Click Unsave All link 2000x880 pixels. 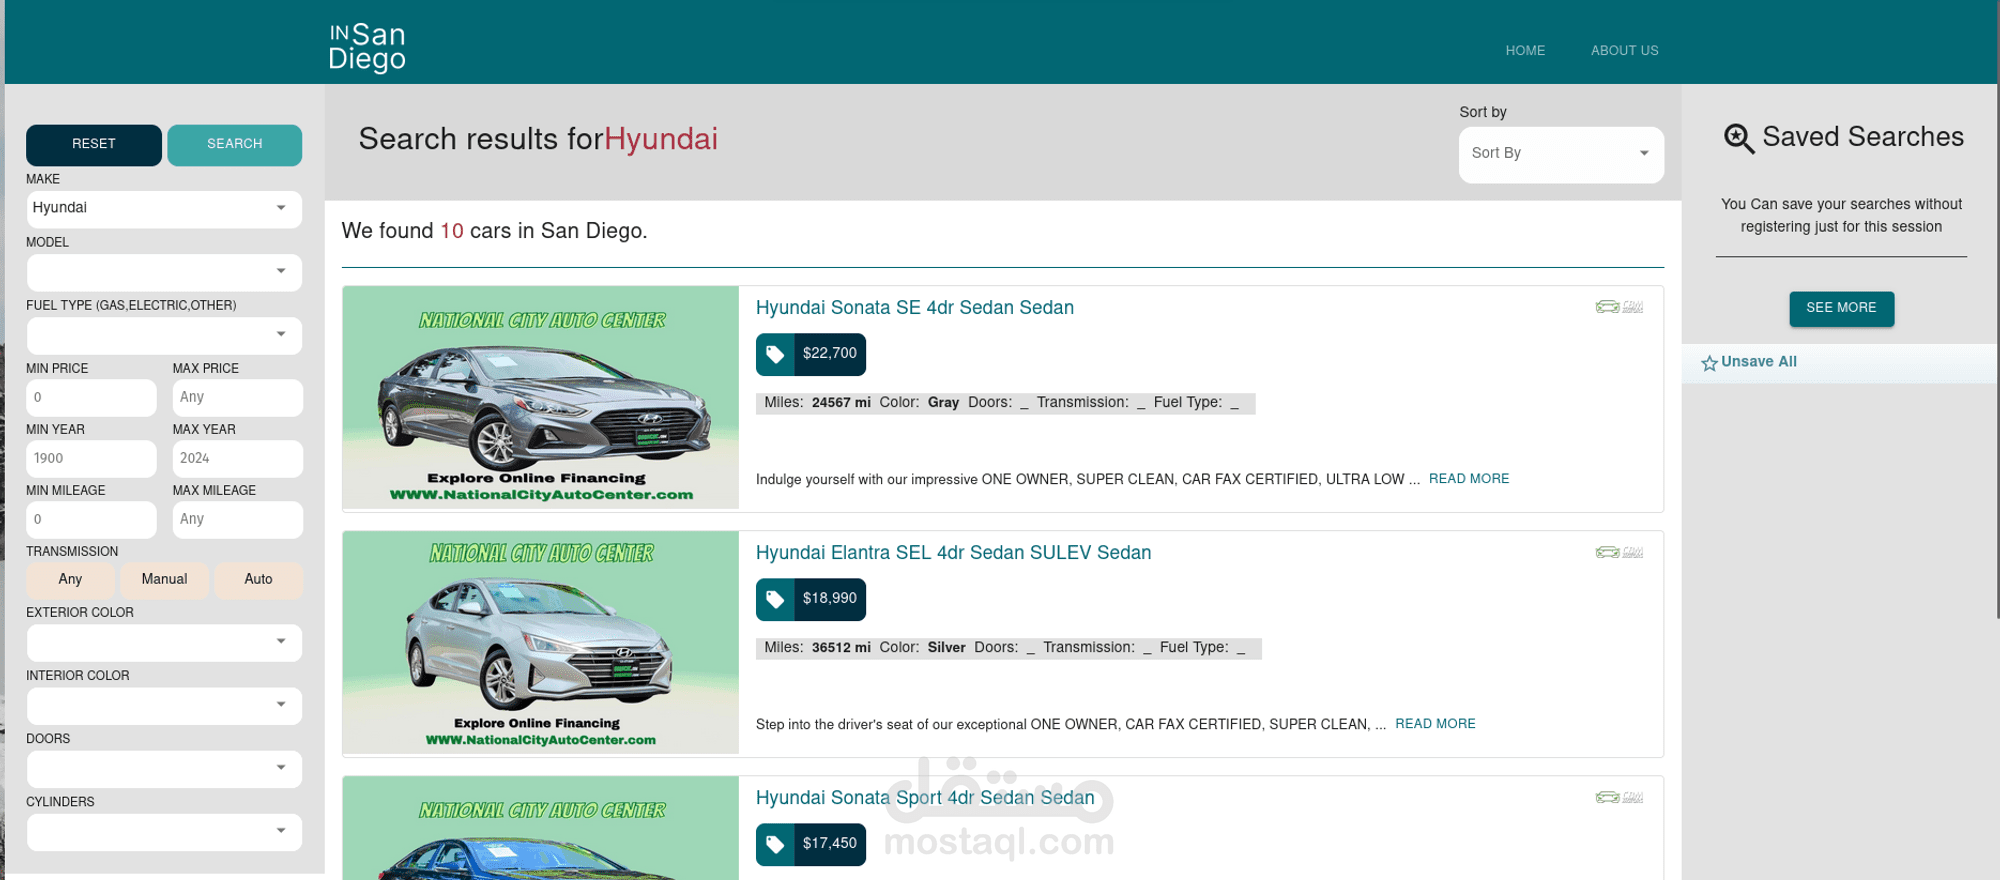1759,362
